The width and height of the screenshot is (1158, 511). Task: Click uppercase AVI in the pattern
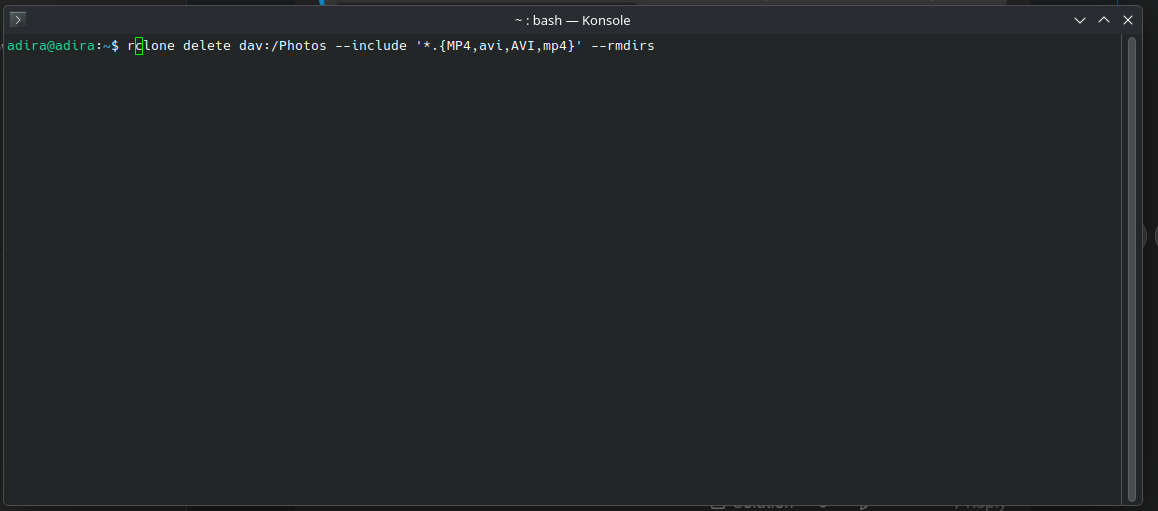tap(523, 46)
